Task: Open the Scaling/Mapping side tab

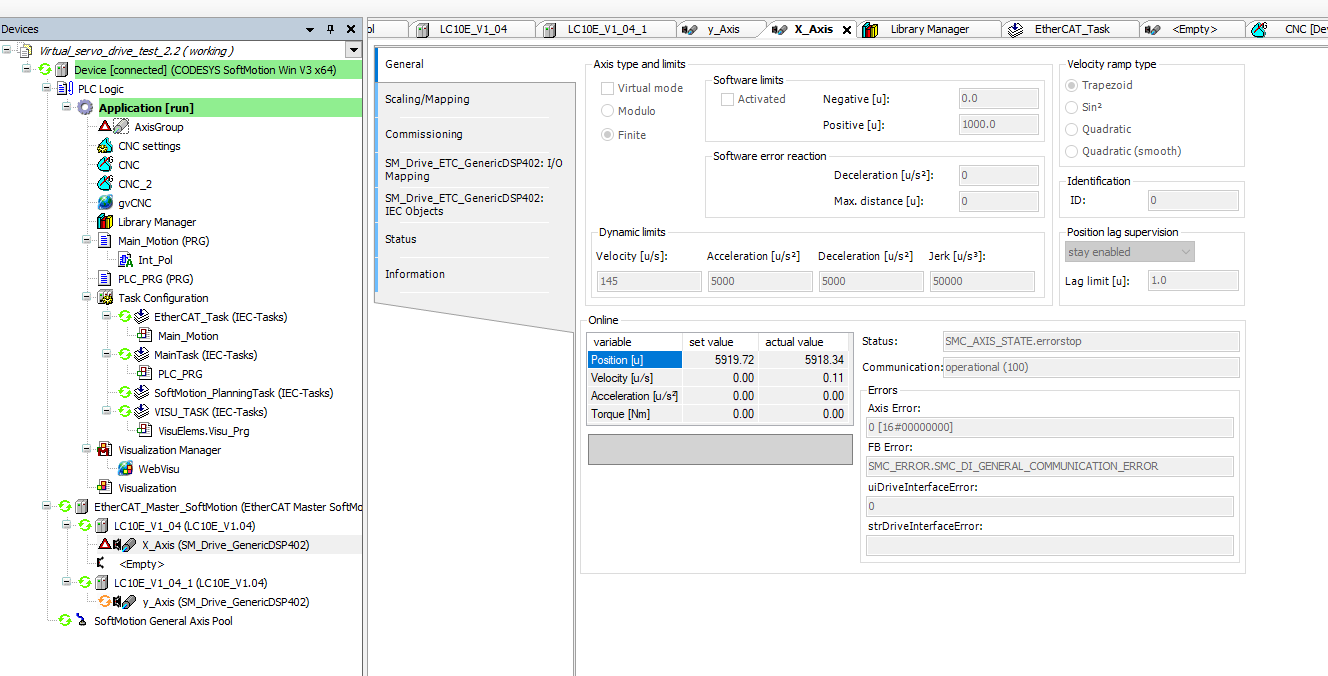Action: [x=427, y=99]
